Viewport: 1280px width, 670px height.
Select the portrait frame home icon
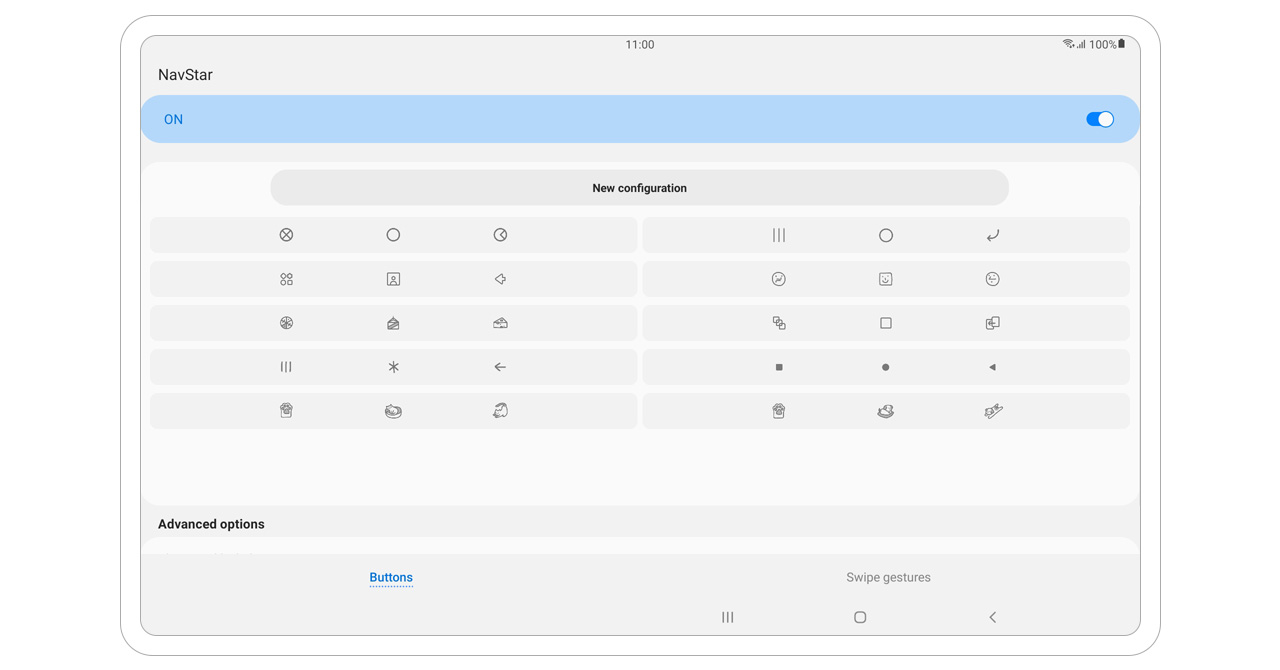coord(393,279)
